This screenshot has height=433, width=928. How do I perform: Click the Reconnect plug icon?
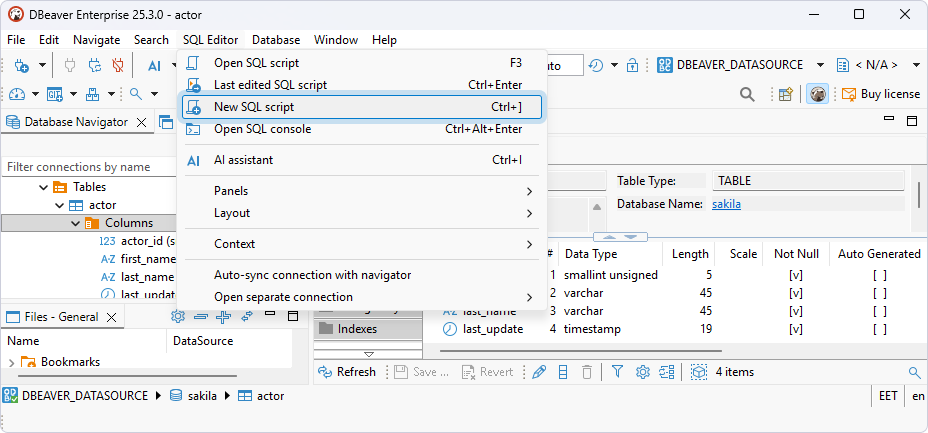(95, 65)
